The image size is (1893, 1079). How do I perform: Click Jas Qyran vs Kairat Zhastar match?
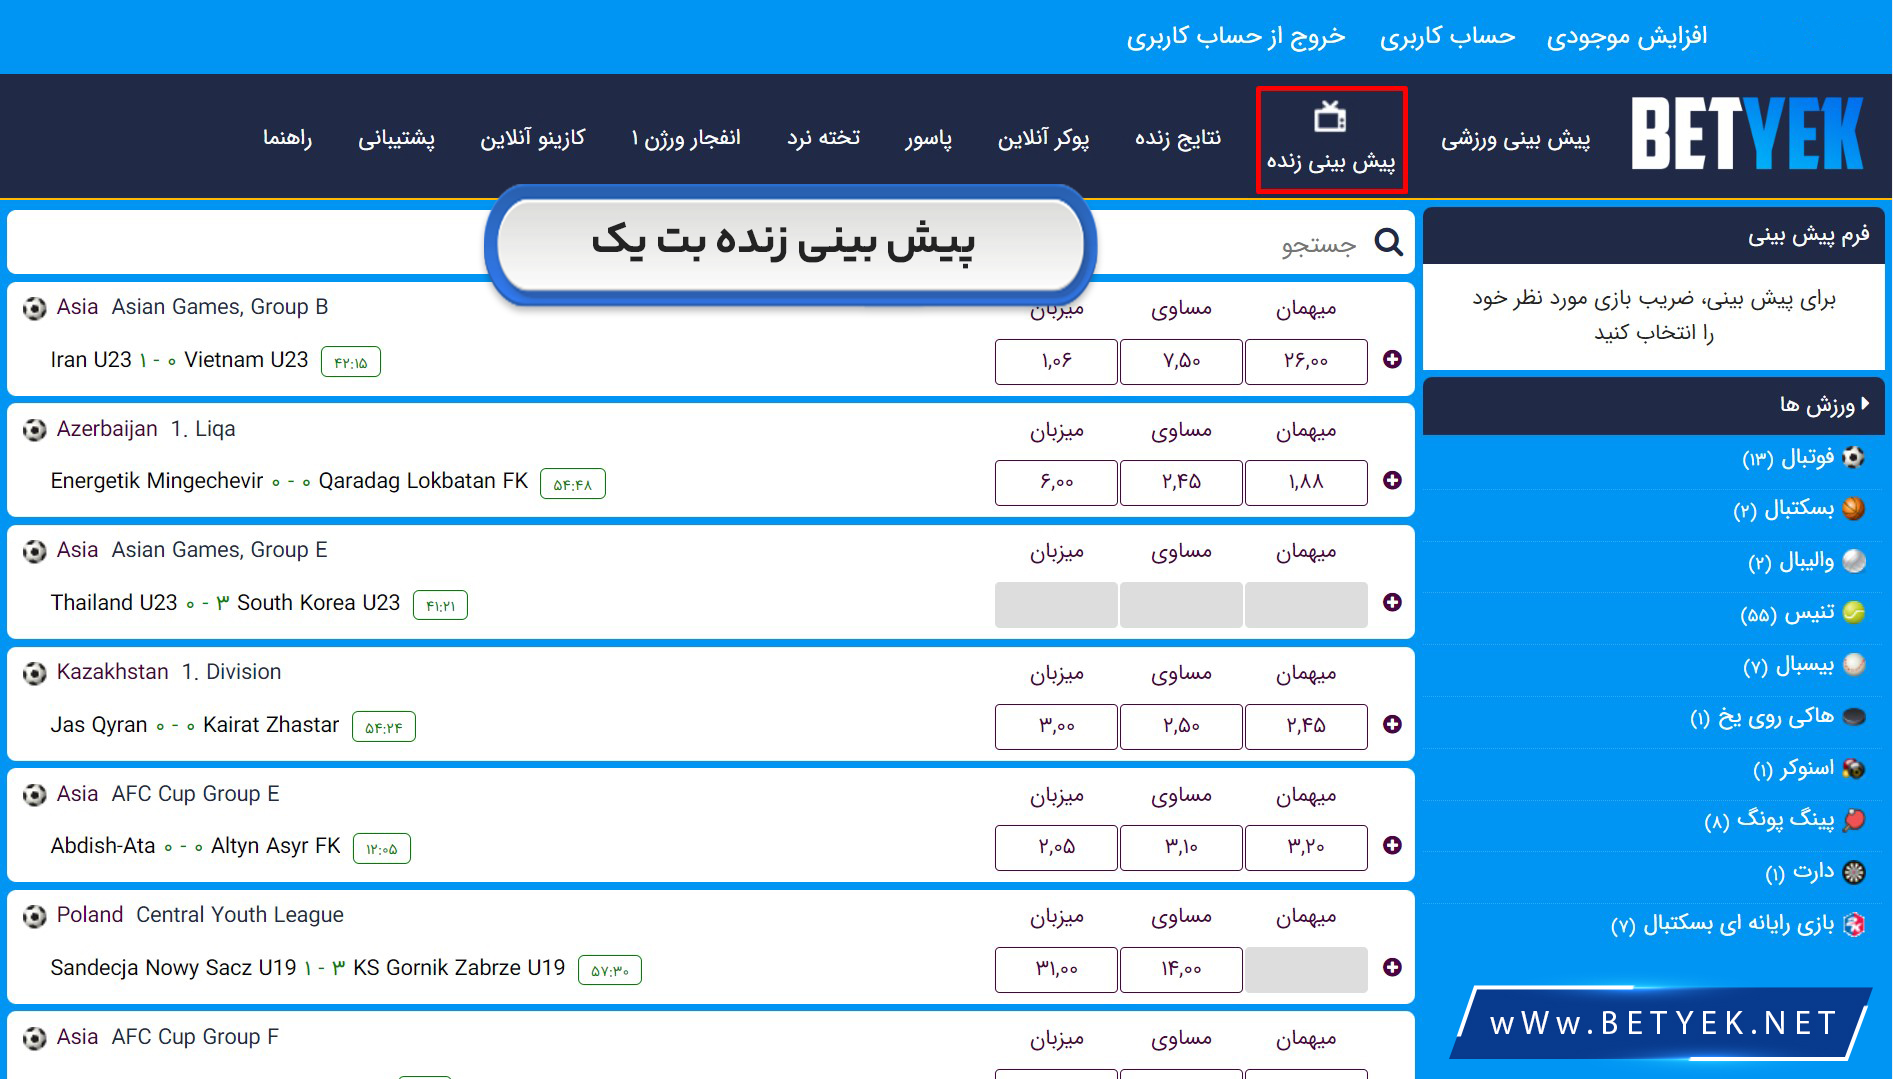tap(195, 725)
